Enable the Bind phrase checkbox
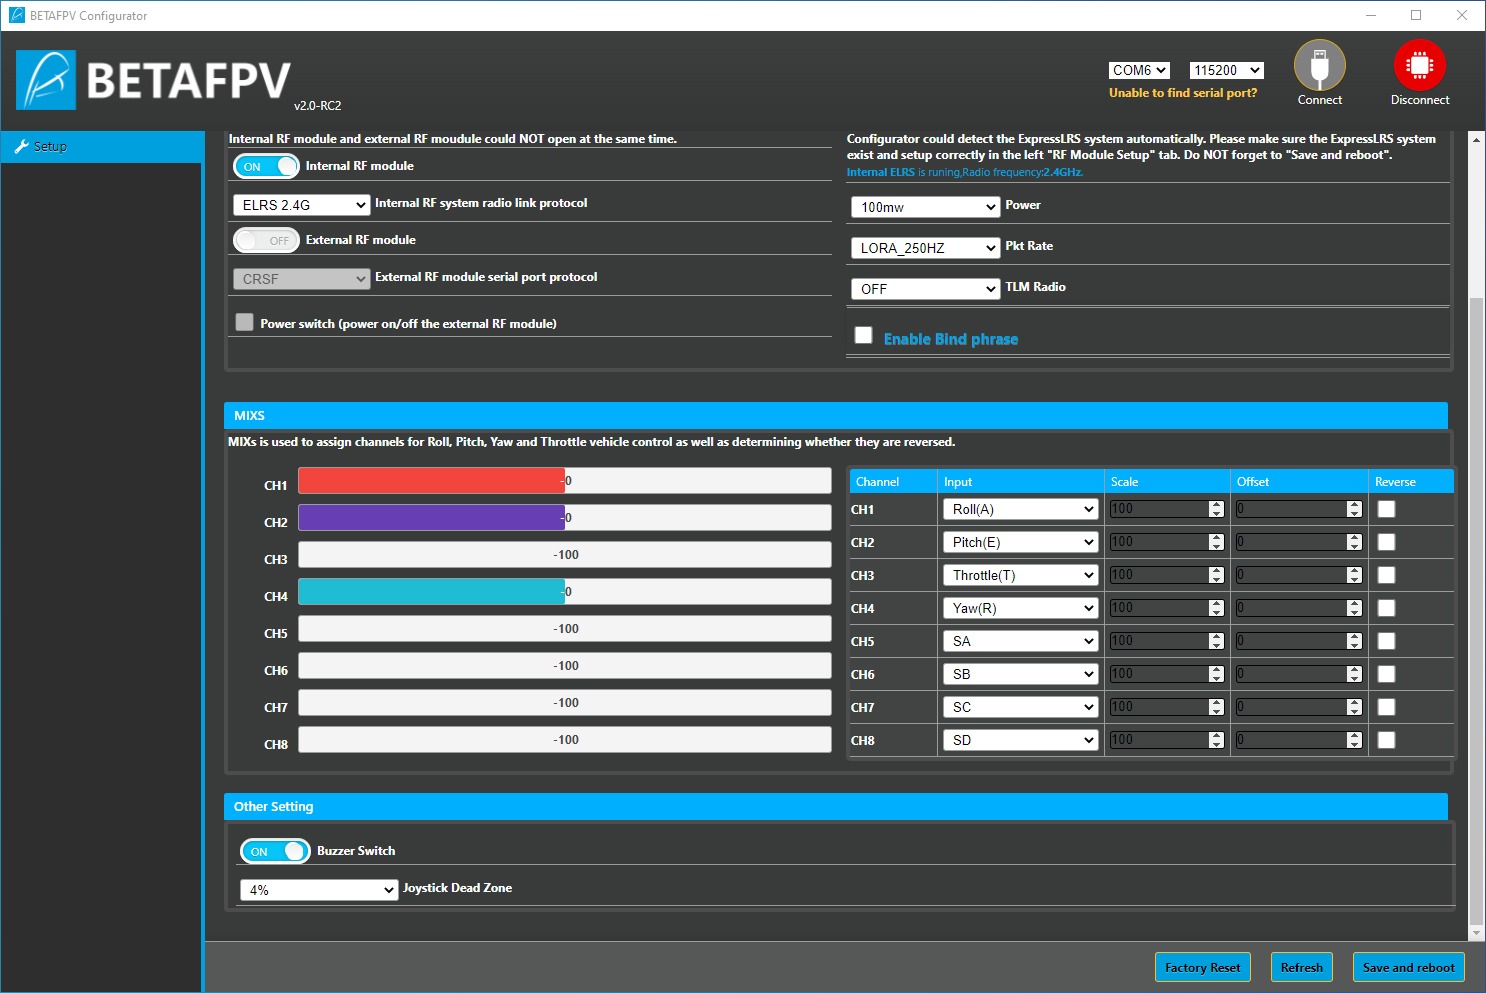Screen dimensions: 1486x993 point(863,335)
